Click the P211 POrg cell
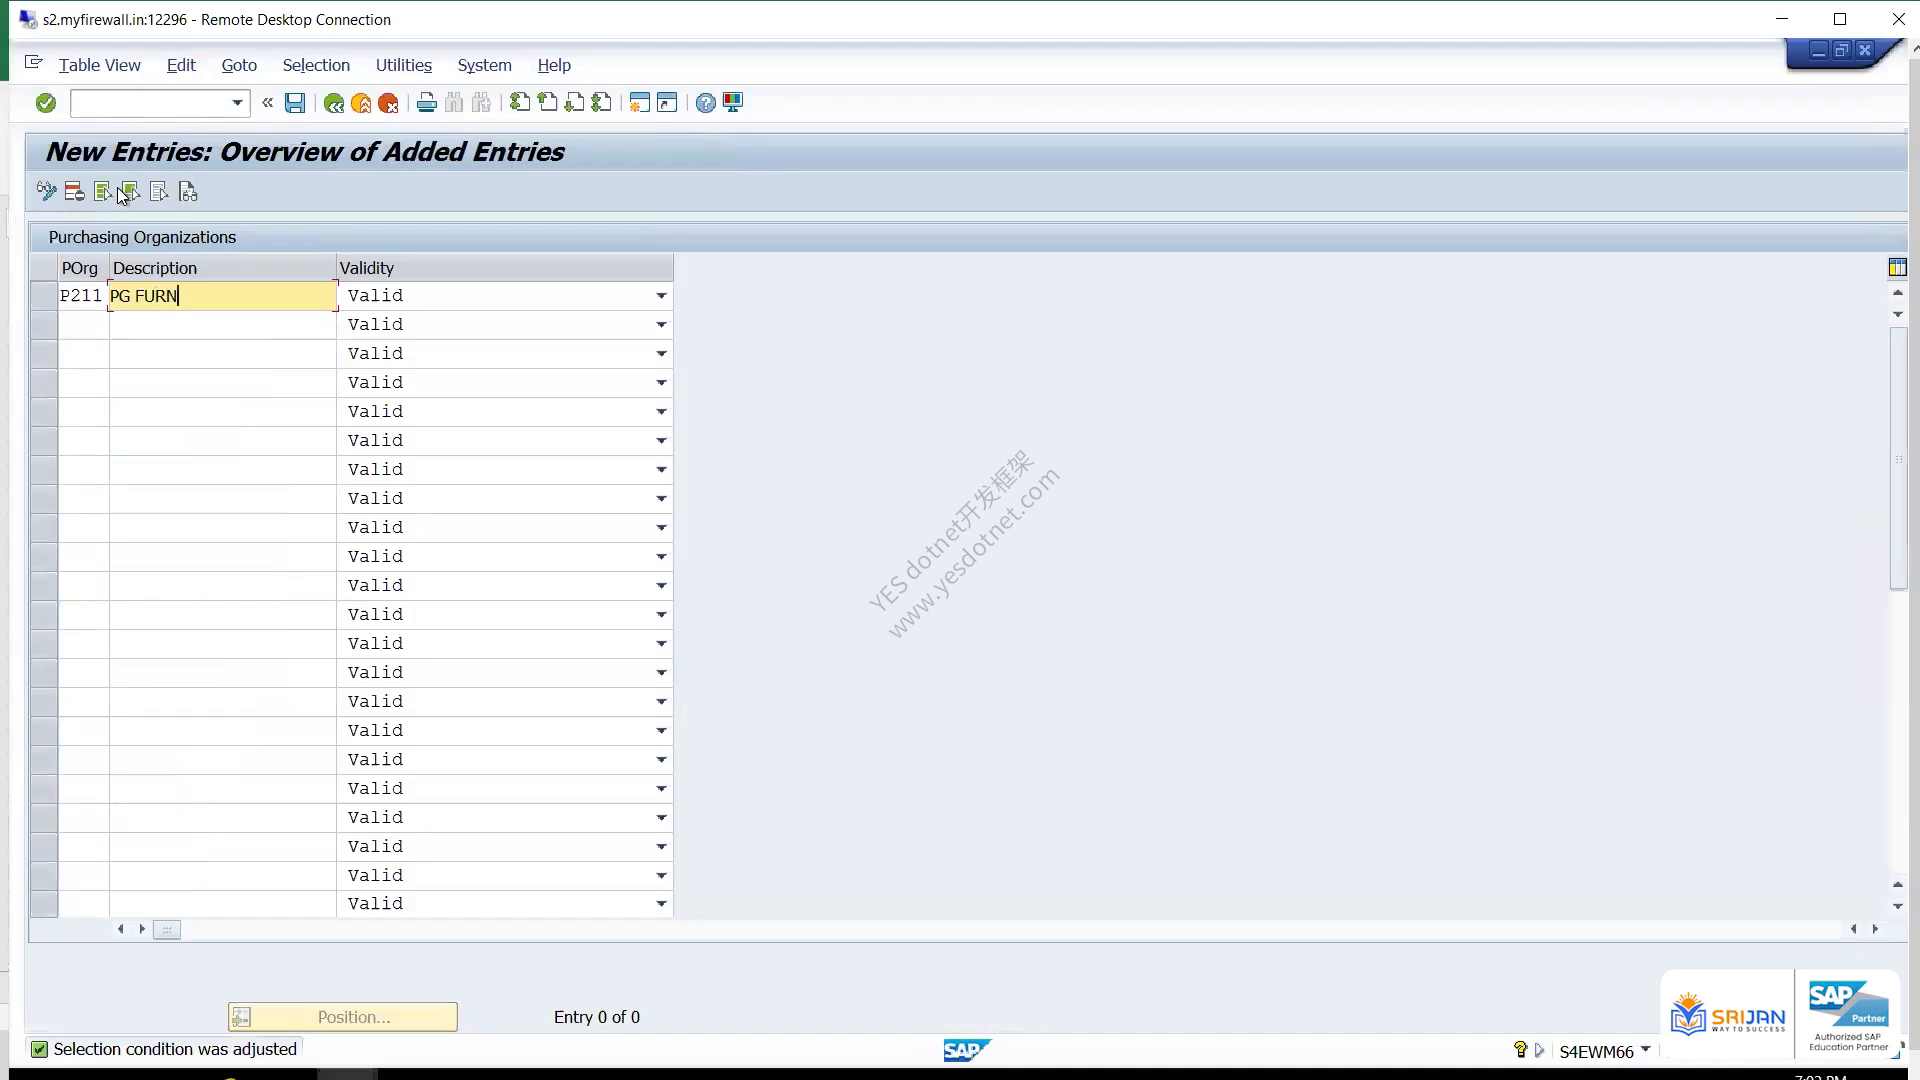The width and height of the screenshot is (1920, 1080). tap(83, 296)
